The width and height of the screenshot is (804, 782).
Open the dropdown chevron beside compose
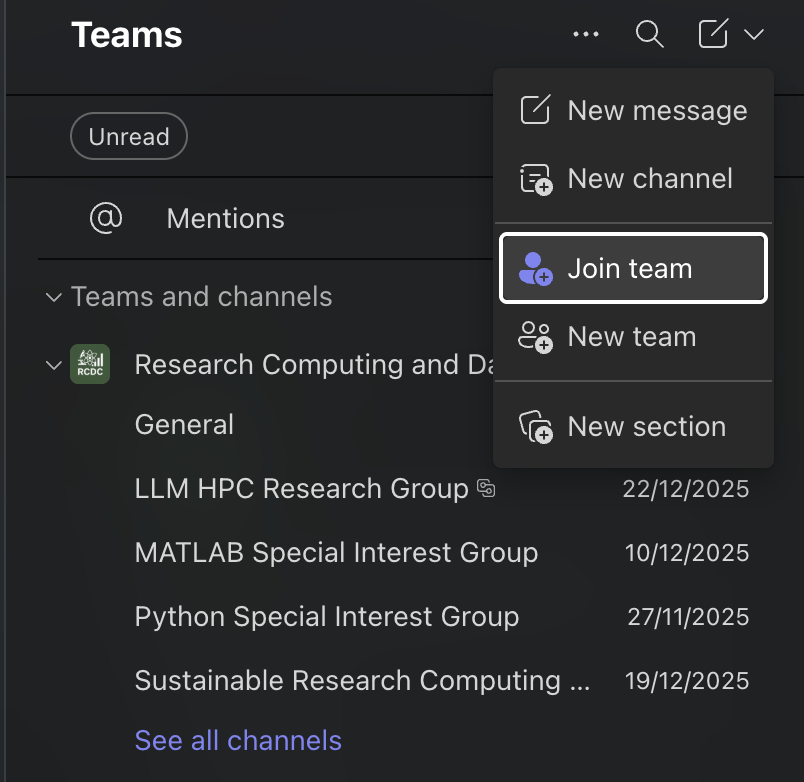(x=754, y=35)
